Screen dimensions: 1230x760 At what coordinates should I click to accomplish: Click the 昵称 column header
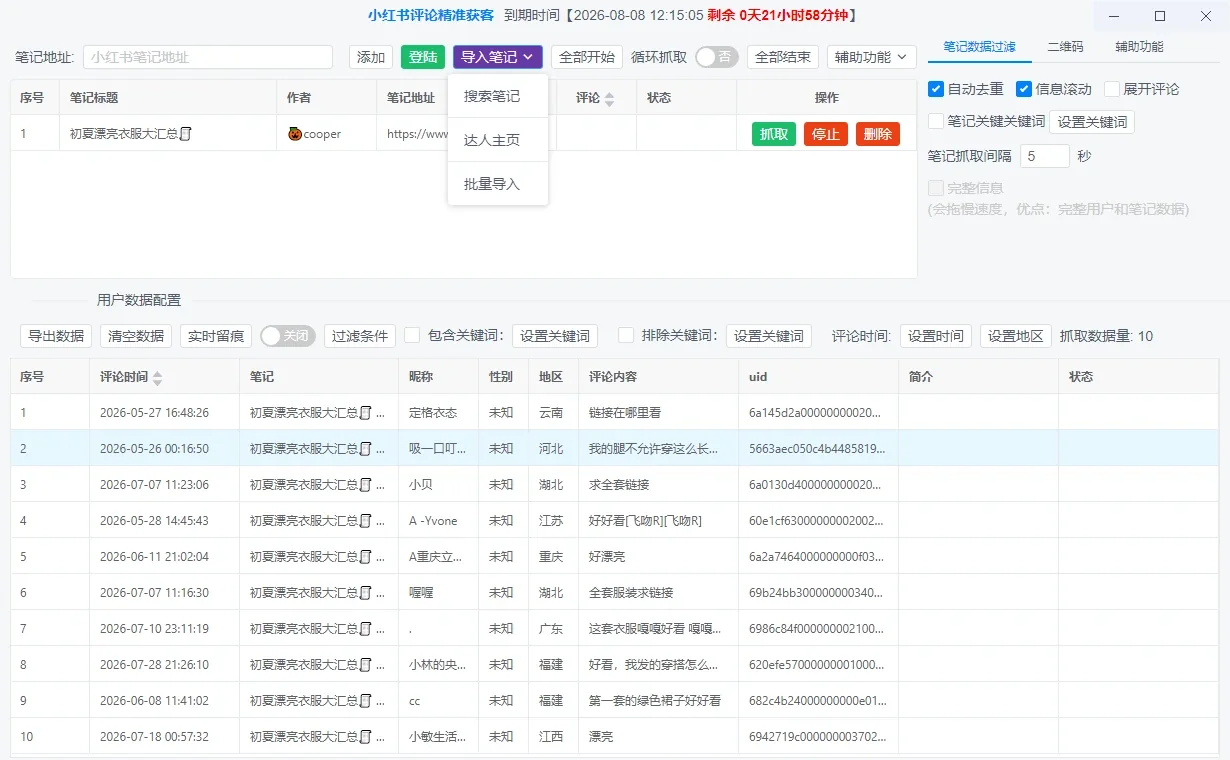(x=438, y=377)
